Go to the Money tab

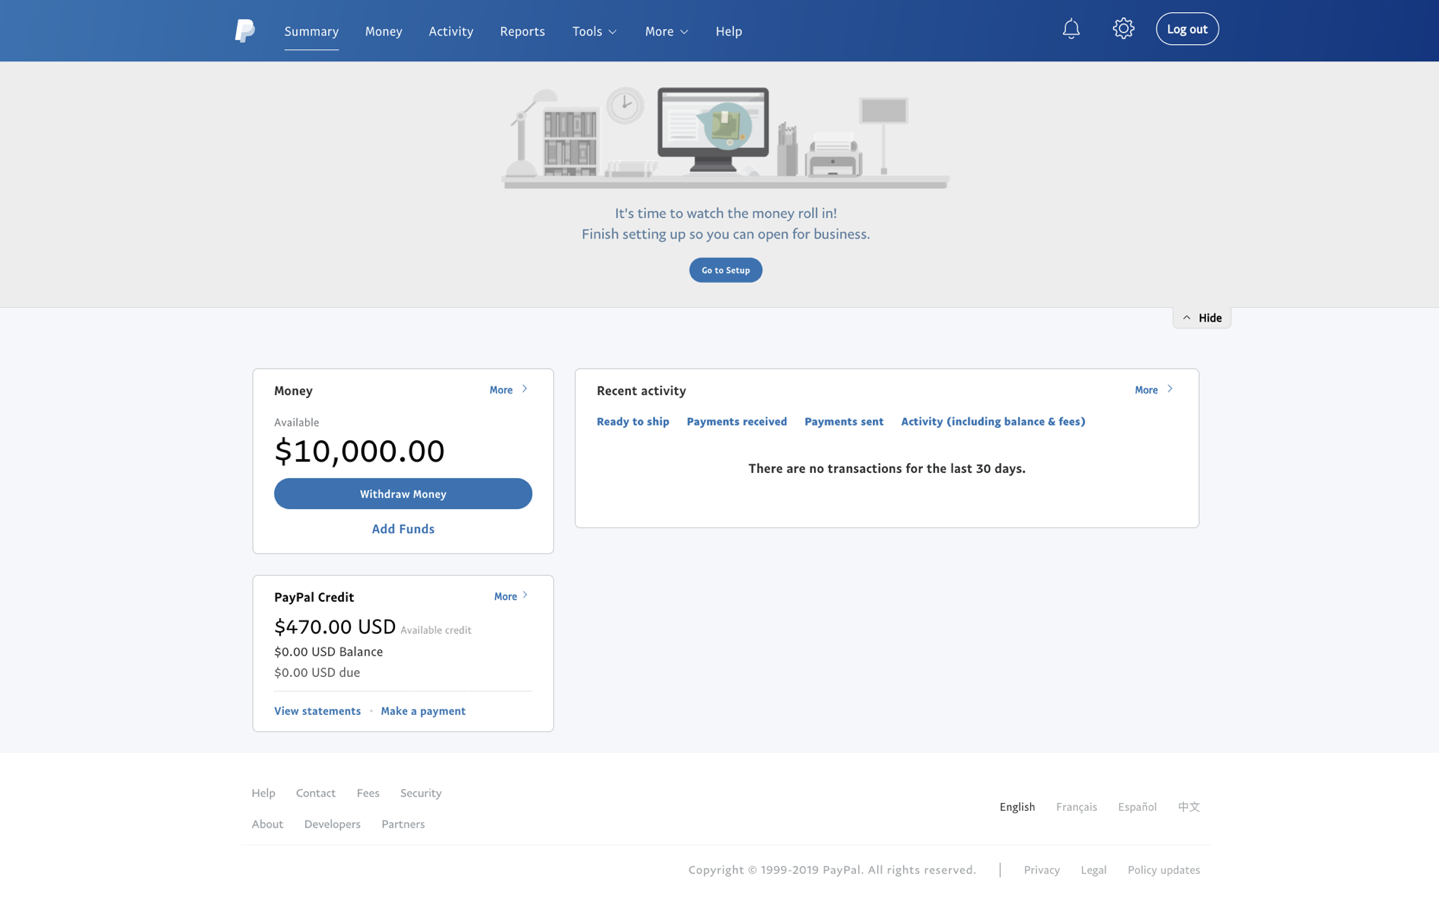[x=384, y=31]
